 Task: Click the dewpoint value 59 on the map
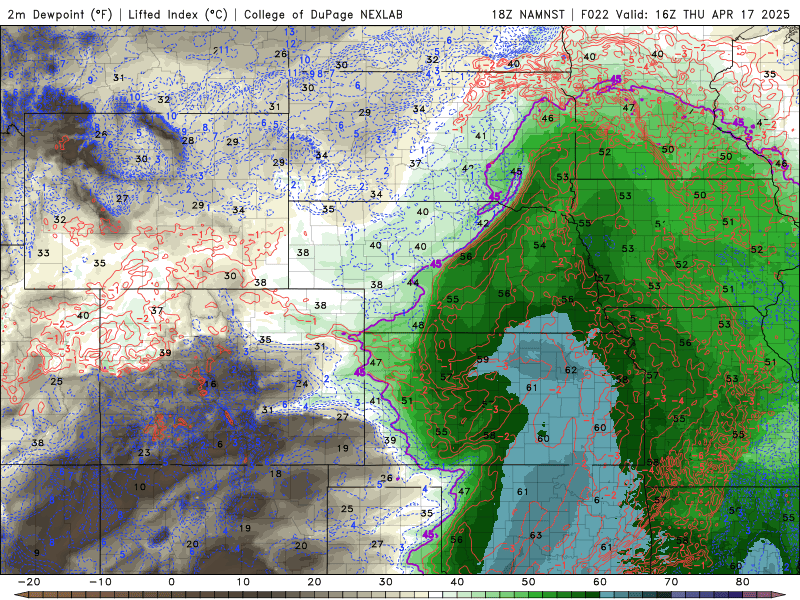coord(483,360)
